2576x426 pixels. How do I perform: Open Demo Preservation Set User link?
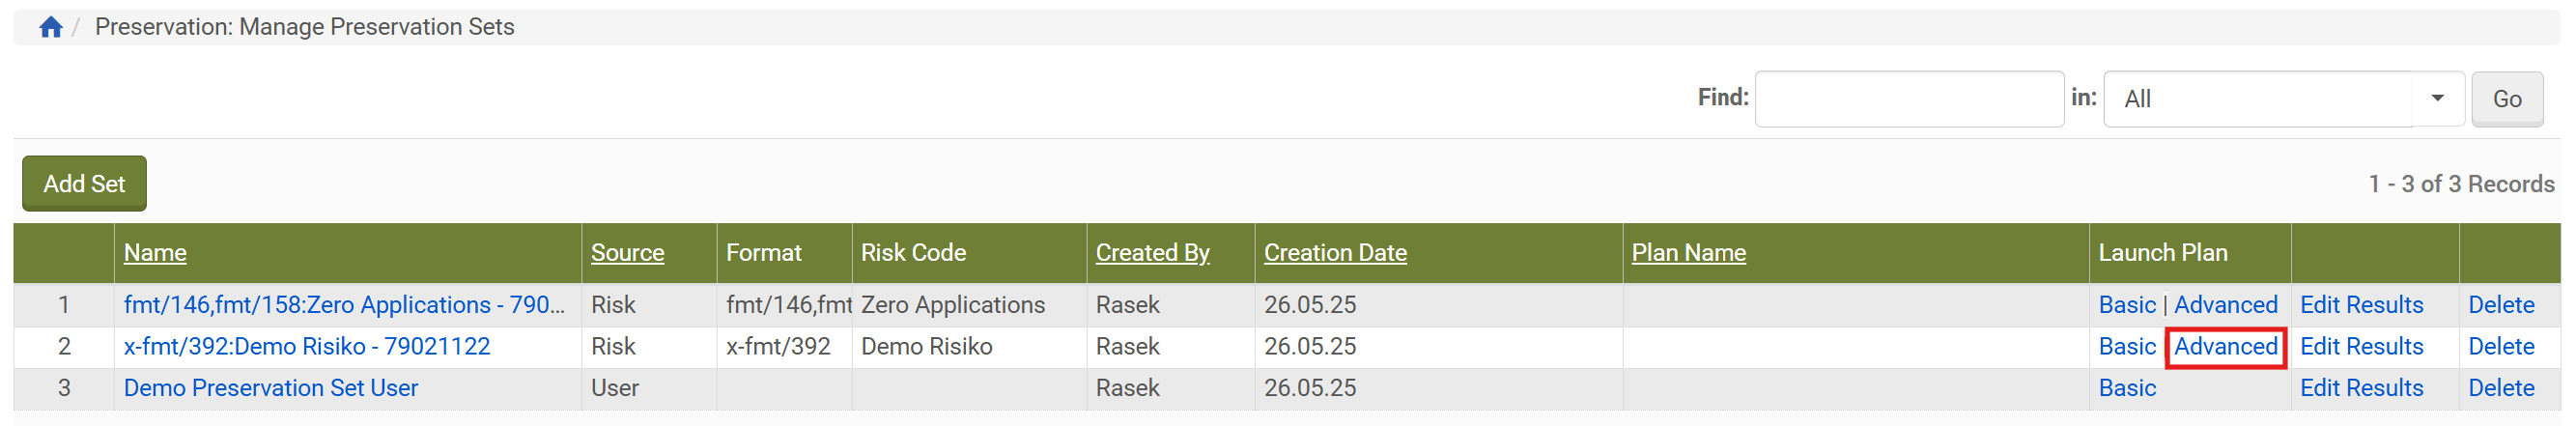click(x=271, y=388)
